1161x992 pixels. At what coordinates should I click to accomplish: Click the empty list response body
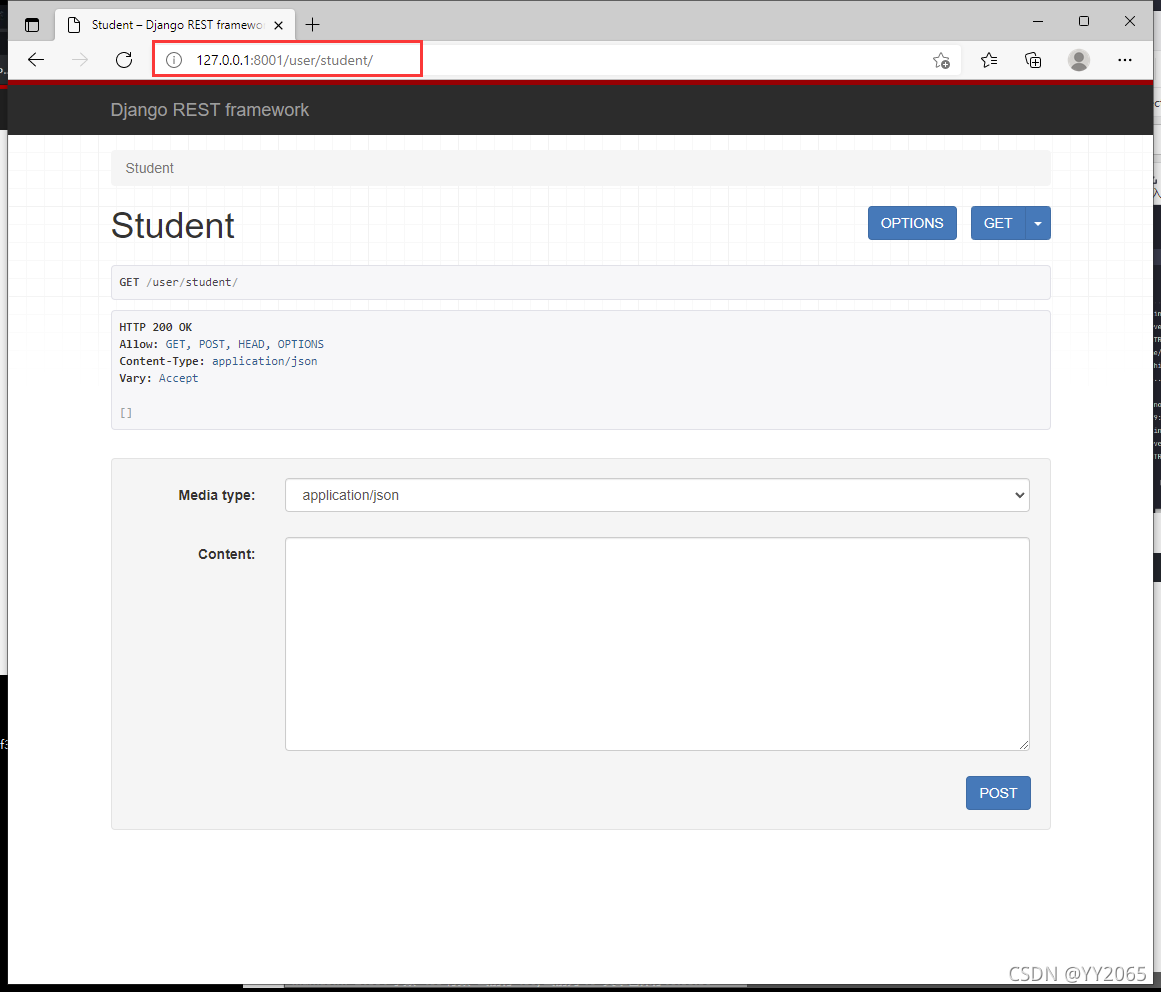coord(126,413)
